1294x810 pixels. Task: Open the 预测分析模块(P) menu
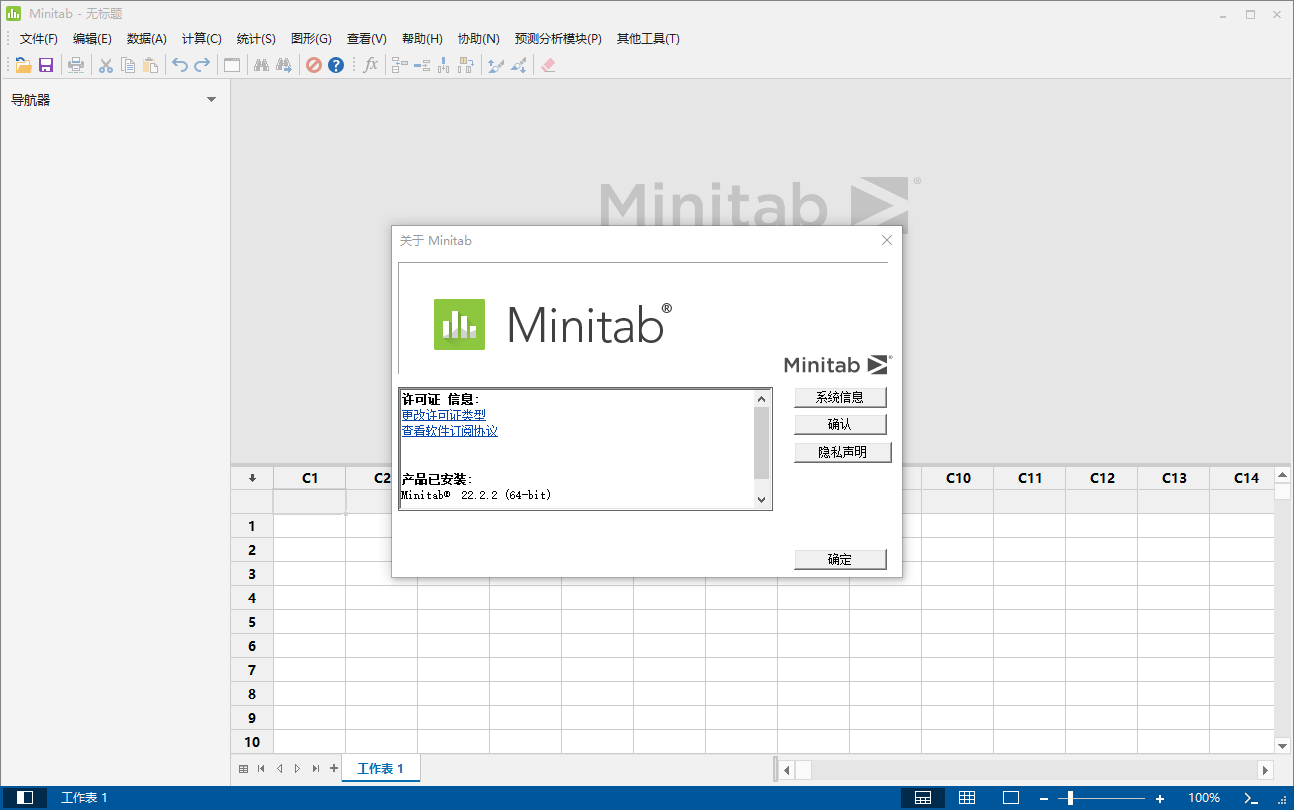click(558, 39)
